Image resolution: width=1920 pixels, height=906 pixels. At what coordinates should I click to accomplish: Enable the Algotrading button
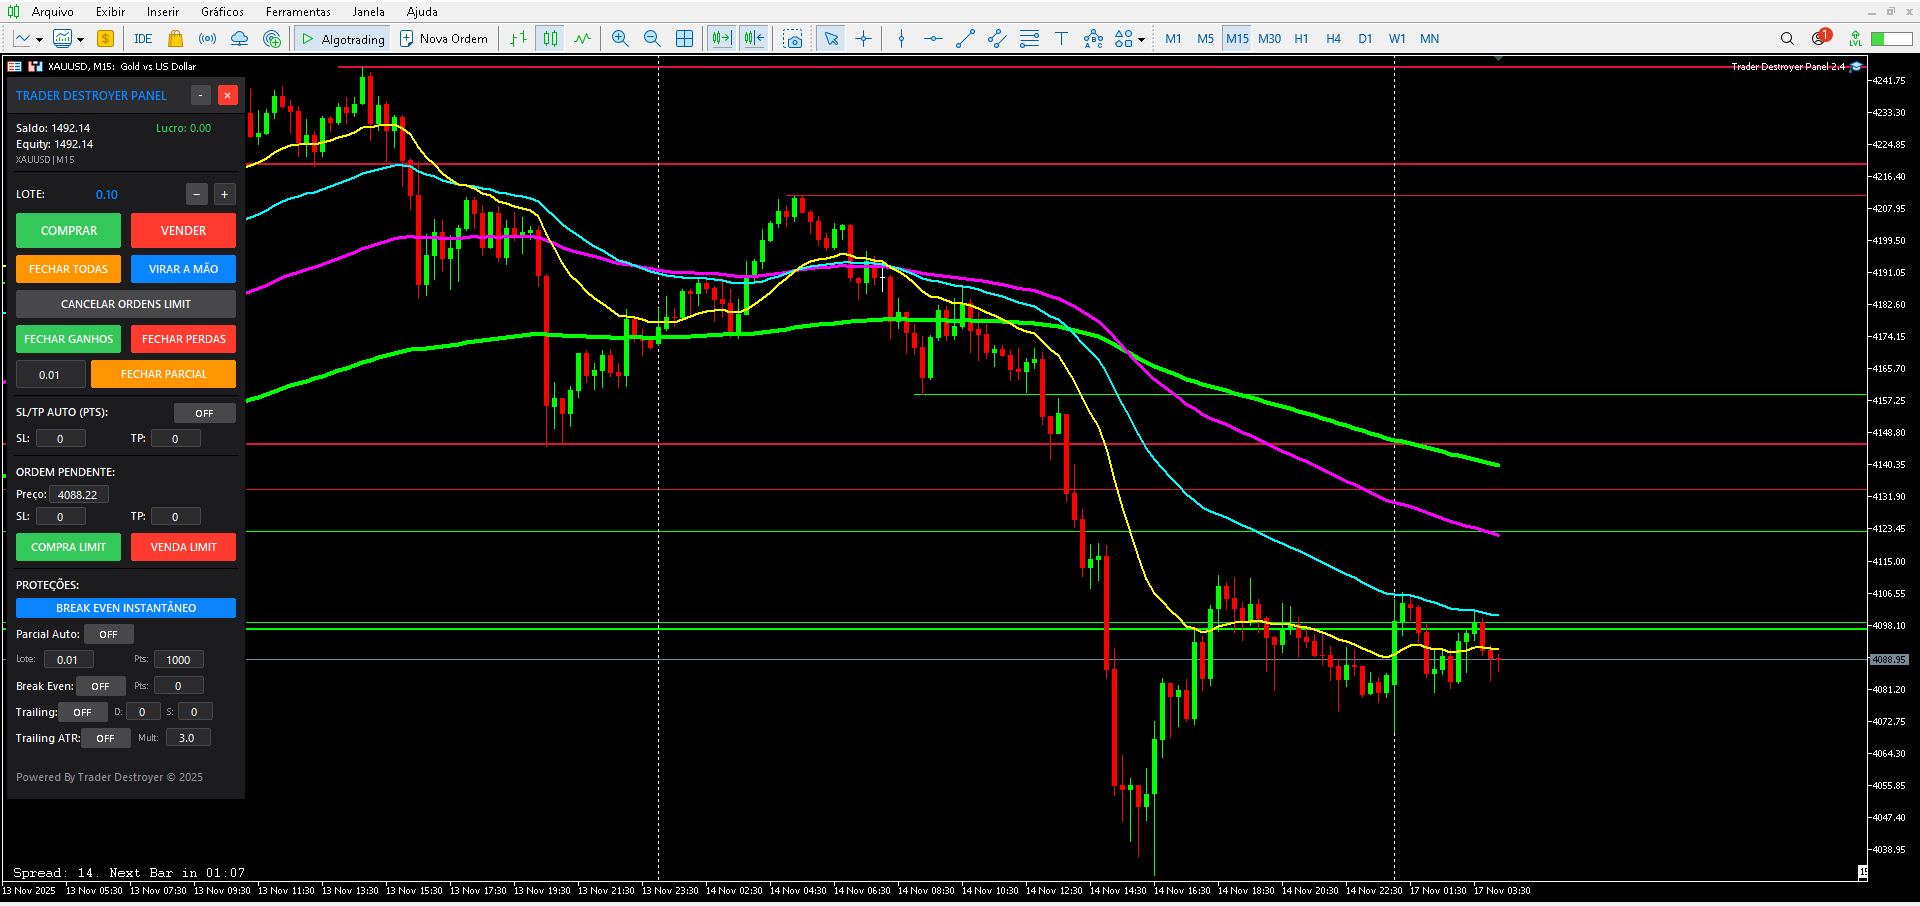343,39
